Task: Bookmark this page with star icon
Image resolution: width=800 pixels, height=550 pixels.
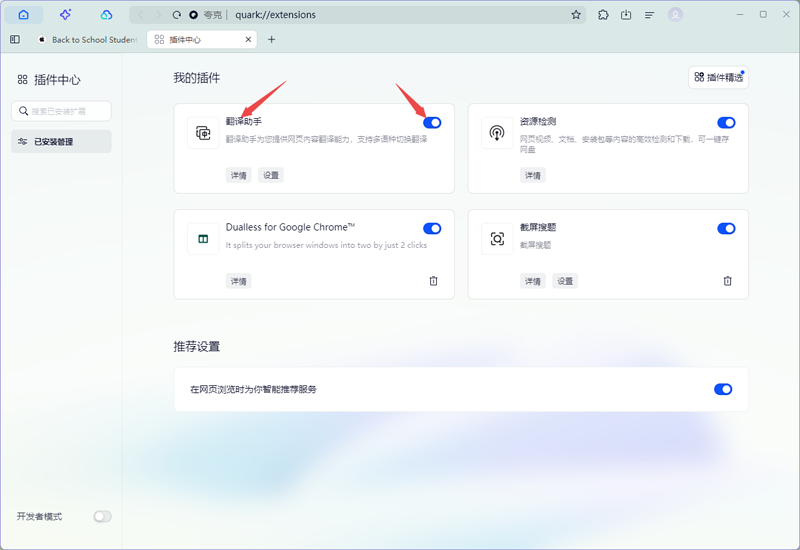Action: click(x=576, y=15)
